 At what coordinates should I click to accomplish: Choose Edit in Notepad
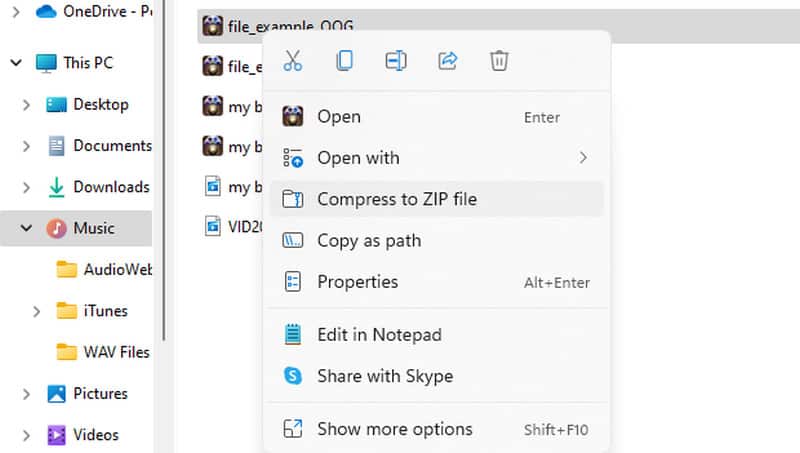pos(378,335)
